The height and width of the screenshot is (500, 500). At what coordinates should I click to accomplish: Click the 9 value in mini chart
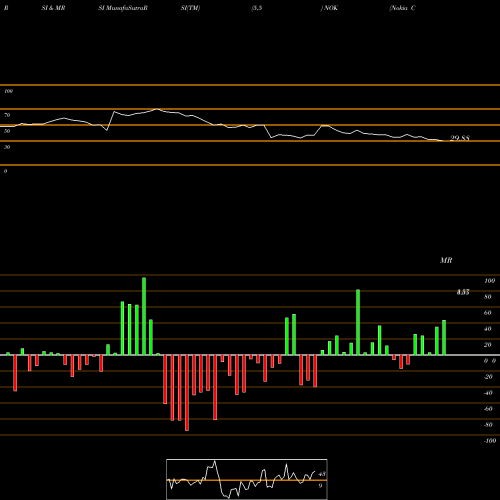click(x=320, y=486)
